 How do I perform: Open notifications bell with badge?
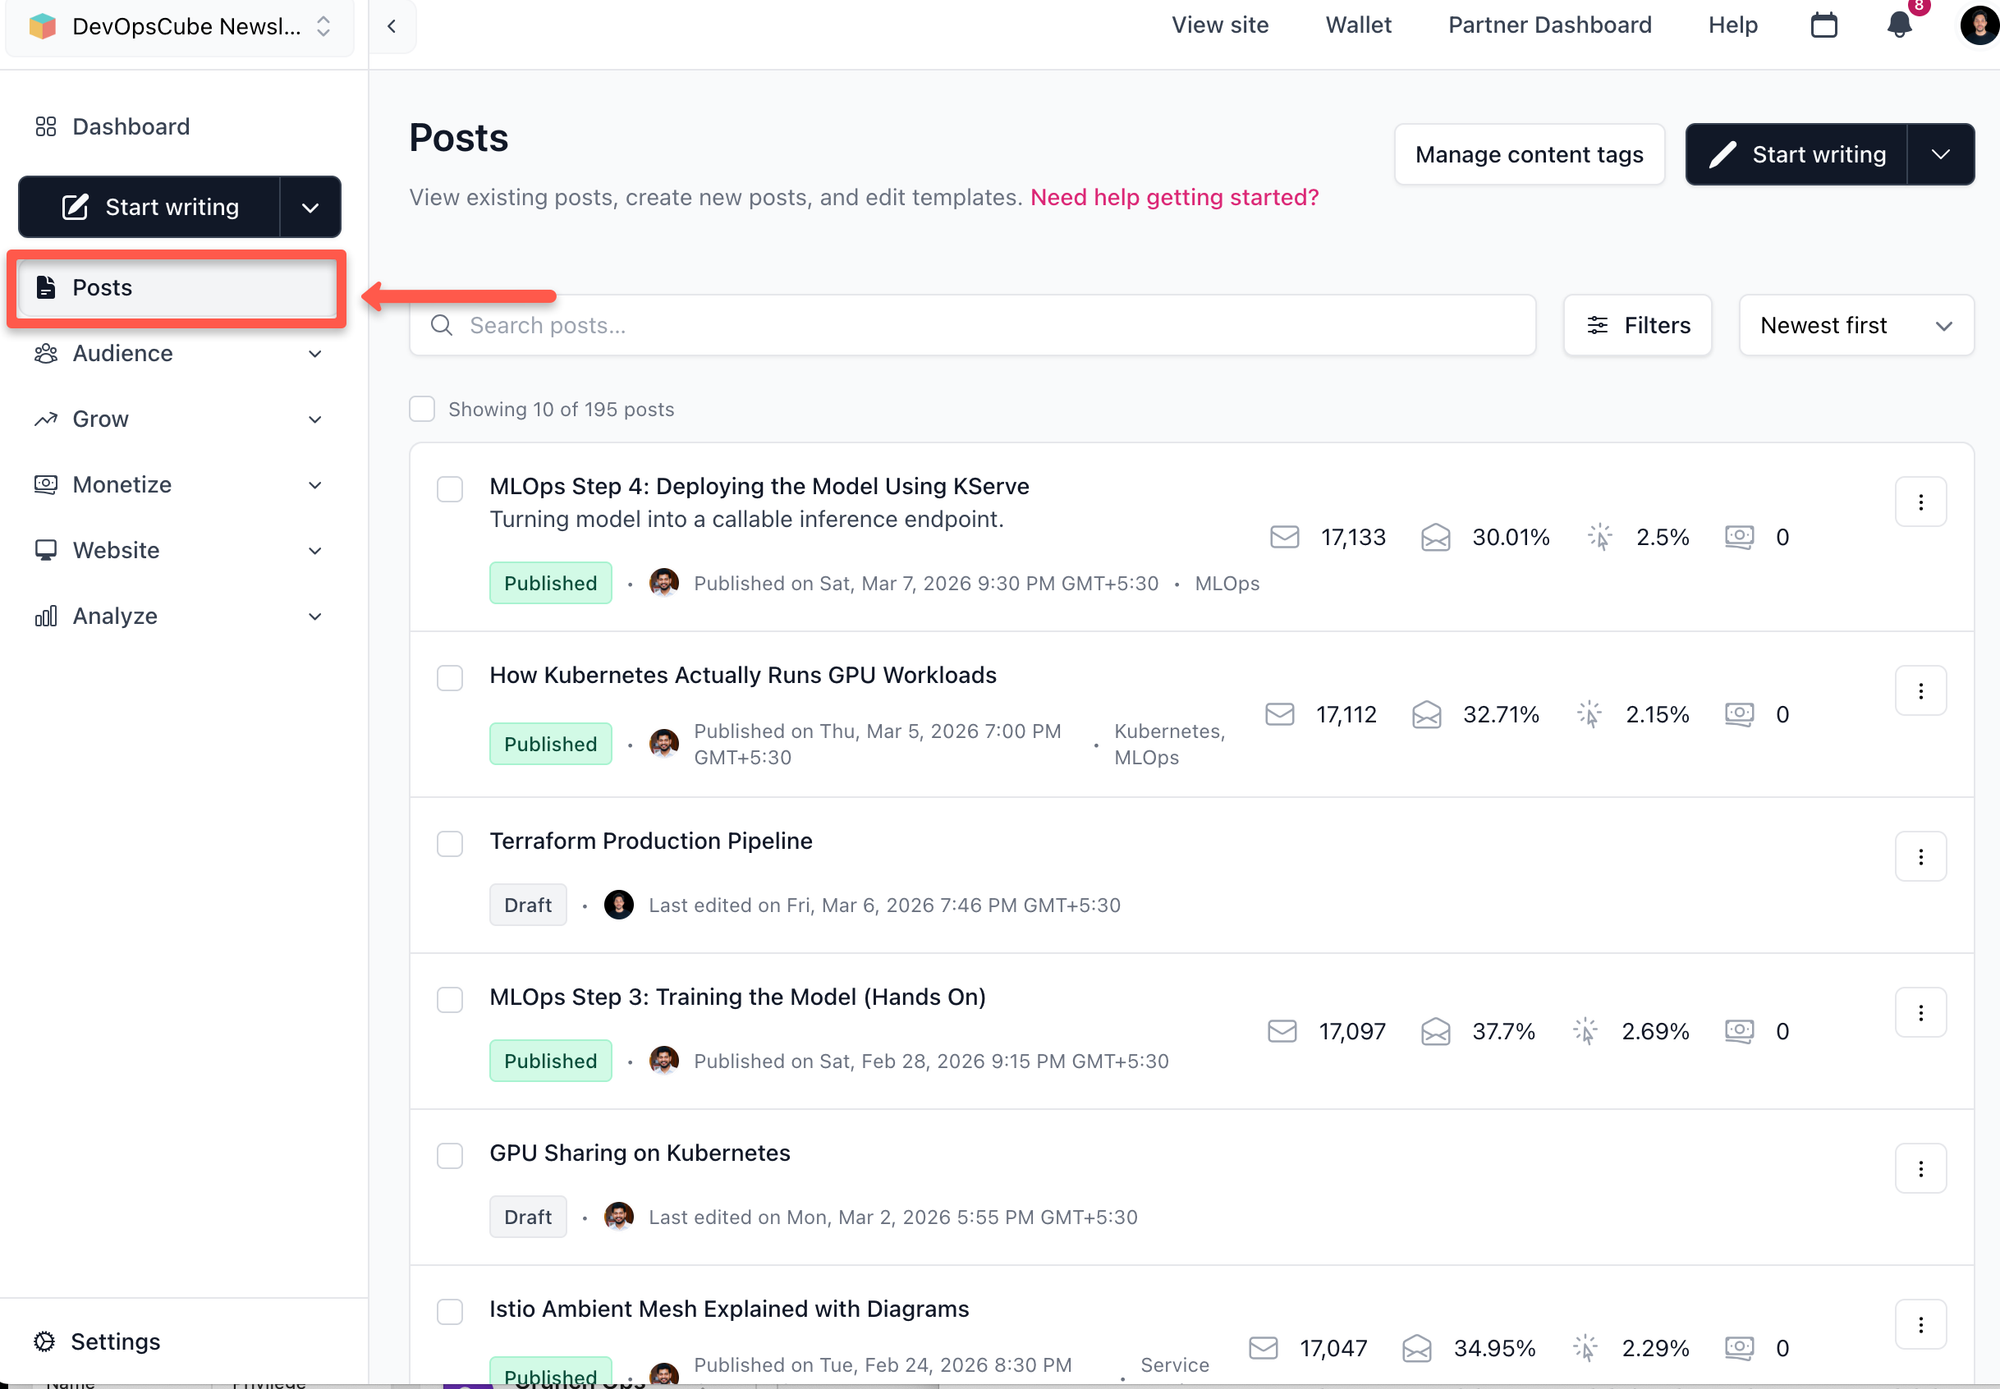pyautogui.click(x=1899, y=25)
